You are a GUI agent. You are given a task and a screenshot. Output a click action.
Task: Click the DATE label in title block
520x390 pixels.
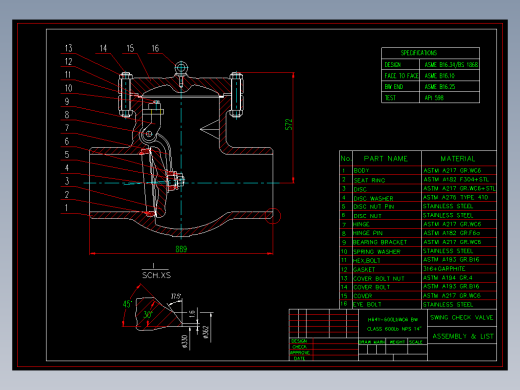299,358
